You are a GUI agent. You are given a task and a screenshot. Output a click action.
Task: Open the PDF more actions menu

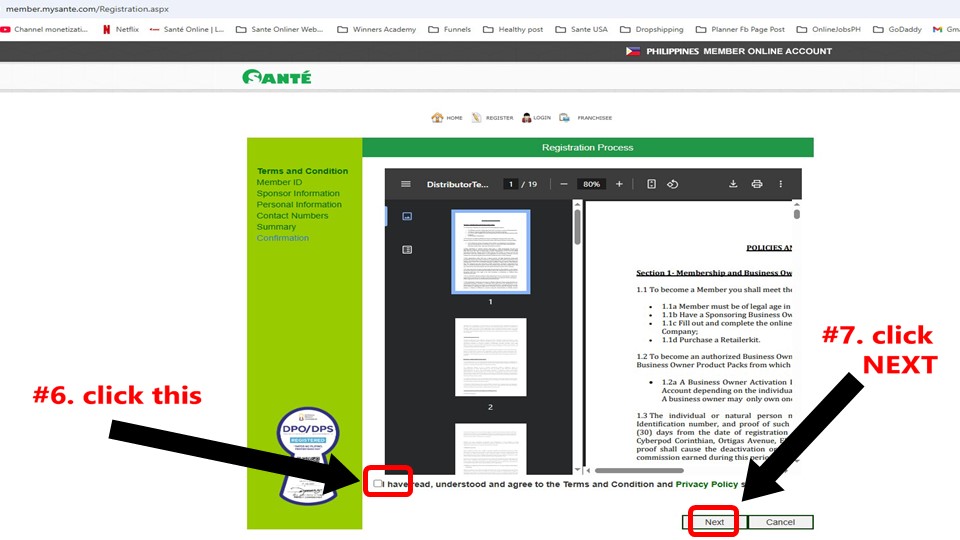point(781,184)
